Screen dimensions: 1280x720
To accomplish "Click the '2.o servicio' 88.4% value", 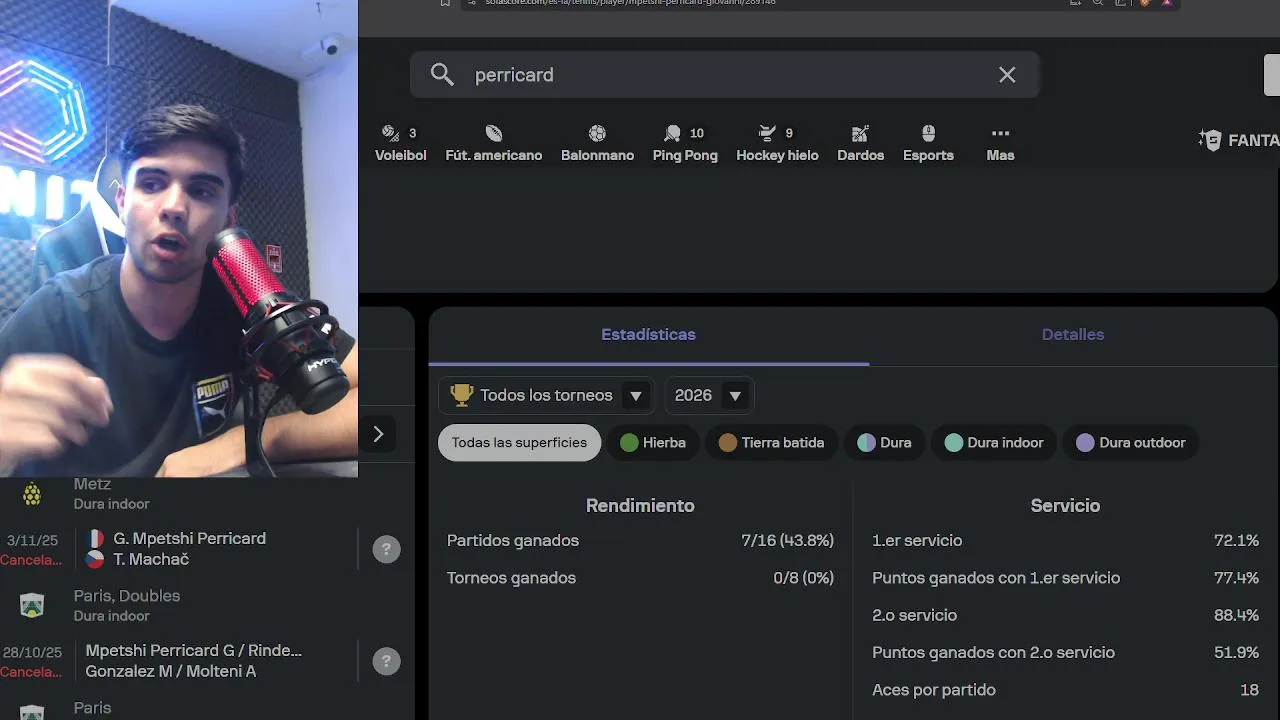I will pyautogui.click(x=1236, y=615).
